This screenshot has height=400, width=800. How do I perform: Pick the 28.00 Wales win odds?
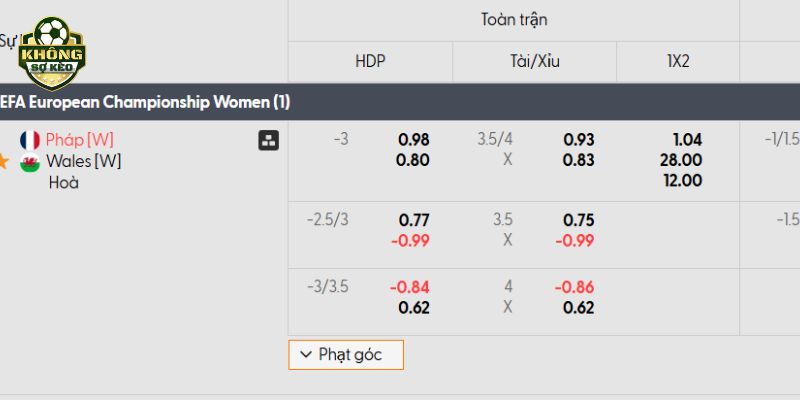[x=681, y=160]
